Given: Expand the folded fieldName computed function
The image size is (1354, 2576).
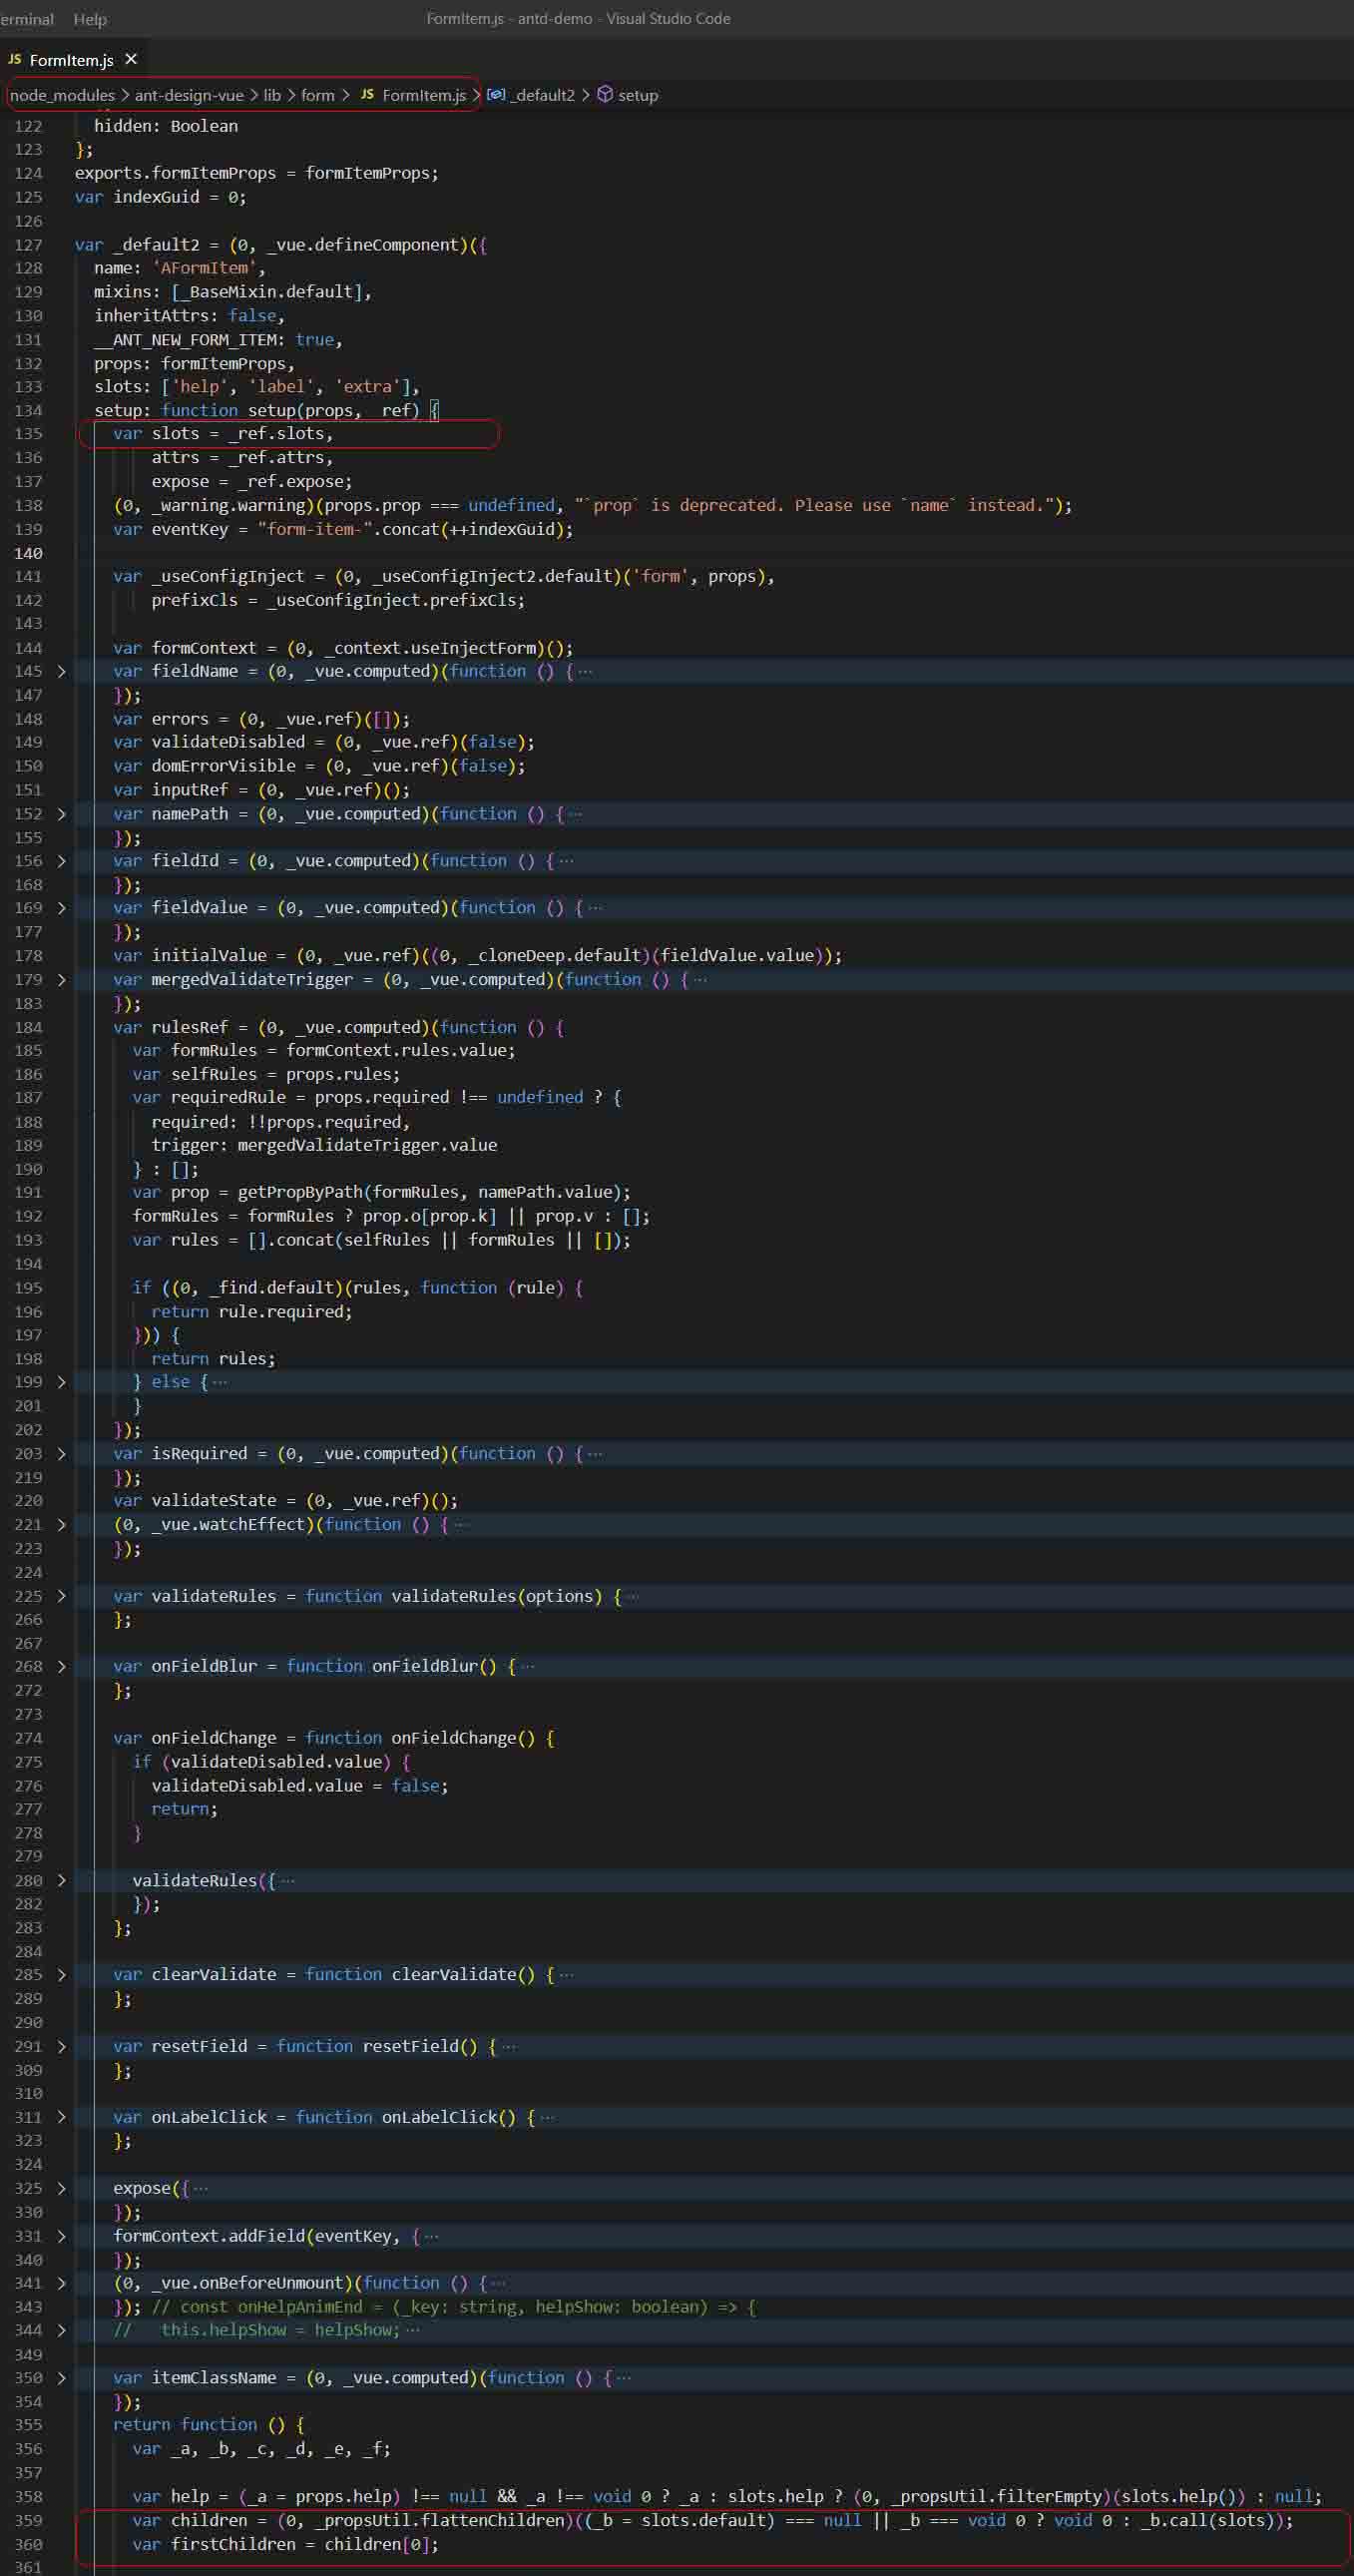Looking at the screenshot, I should coord(61,671).
